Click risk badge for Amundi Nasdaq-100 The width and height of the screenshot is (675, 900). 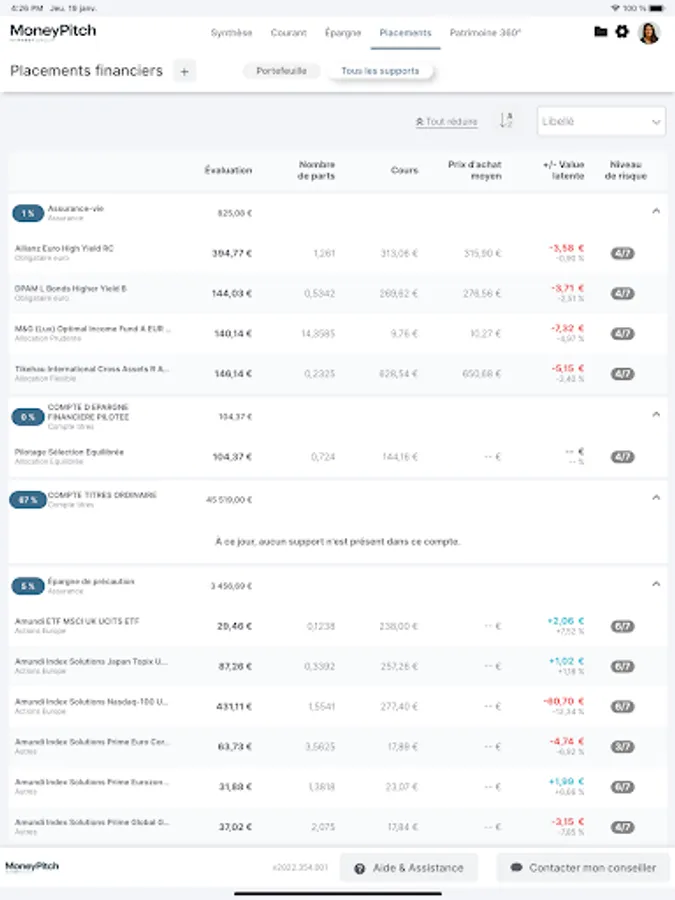(x=623, y=707)
